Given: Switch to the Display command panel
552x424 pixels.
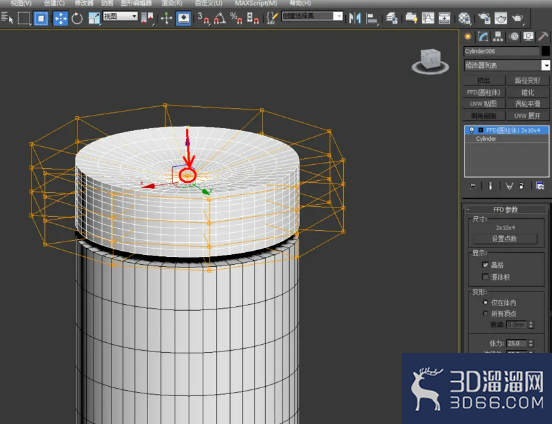Looking at the screenshot, I should (x=528, y=37).
